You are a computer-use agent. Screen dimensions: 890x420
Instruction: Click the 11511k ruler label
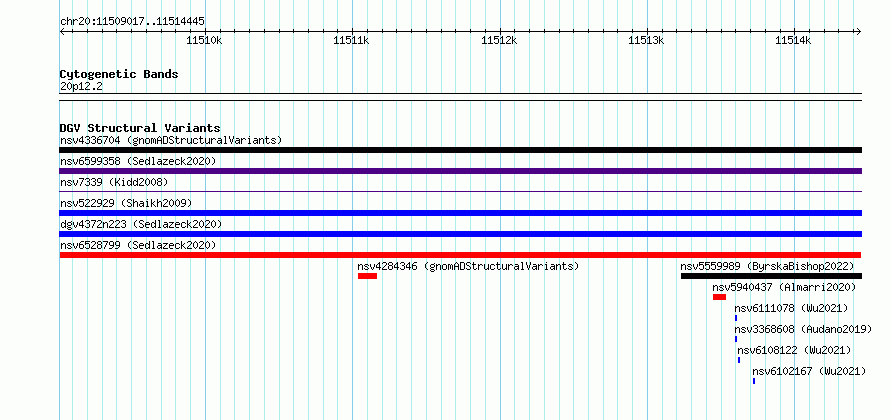point(352,40)
